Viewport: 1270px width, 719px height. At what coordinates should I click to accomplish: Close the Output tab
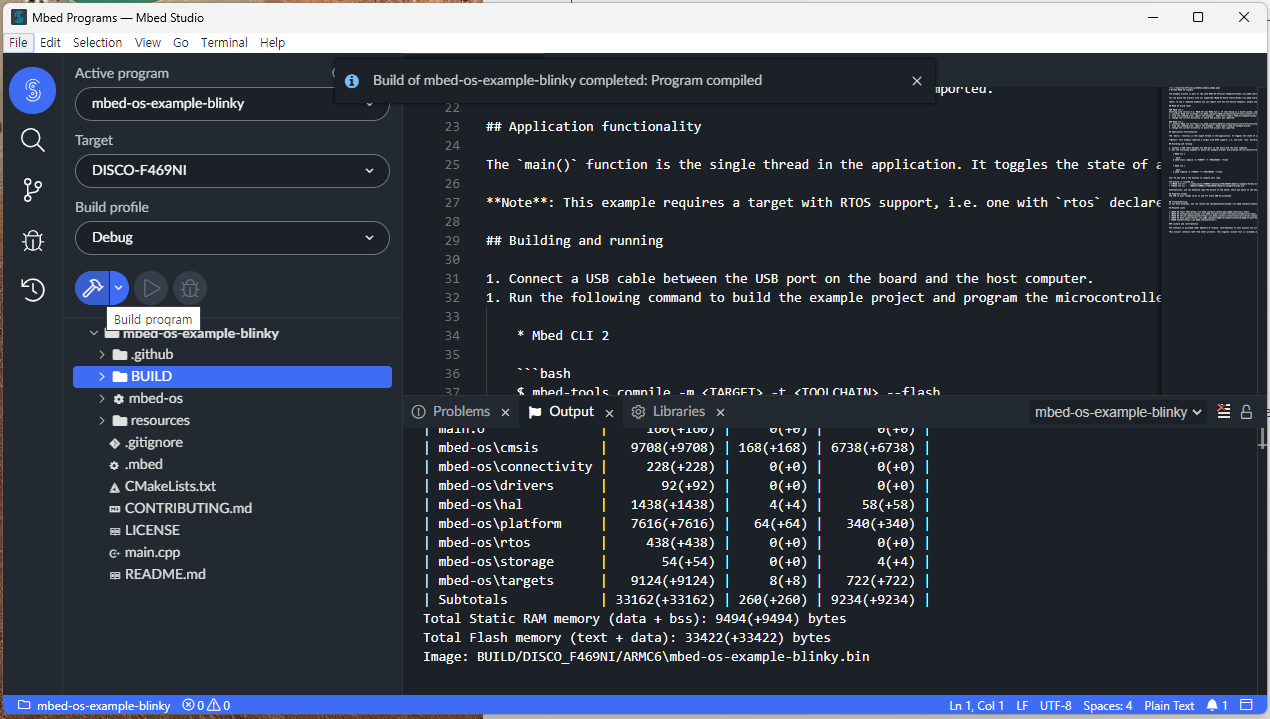(609, 412)
